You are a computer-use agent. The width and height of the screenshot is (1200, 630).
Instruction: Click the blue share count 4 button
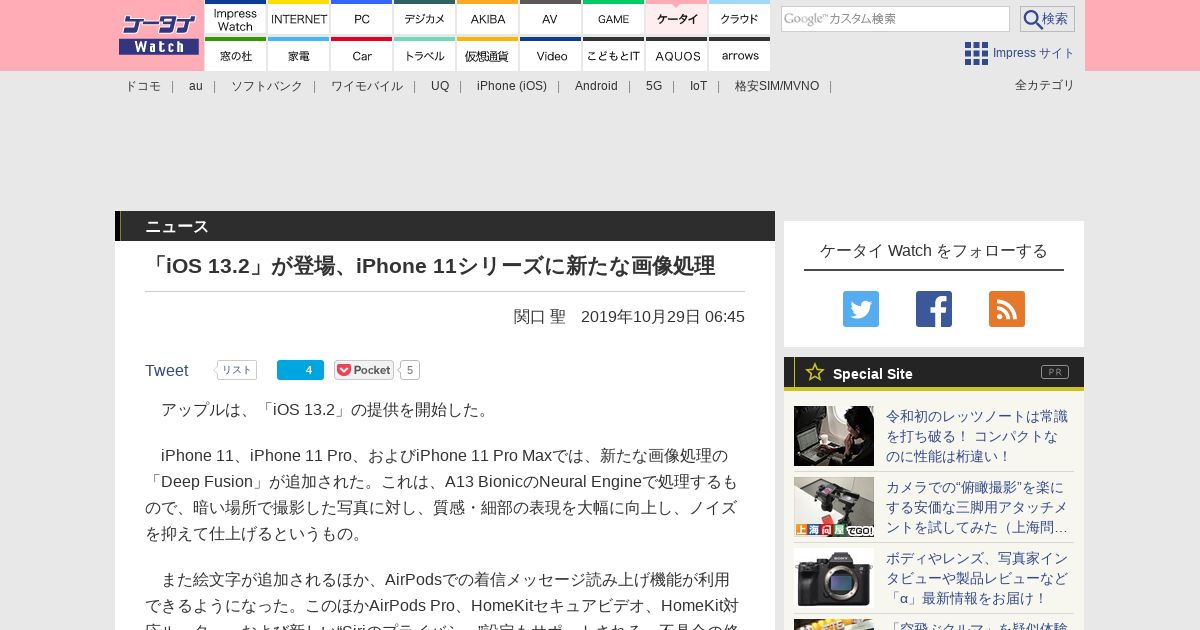[x=300, y=370]
